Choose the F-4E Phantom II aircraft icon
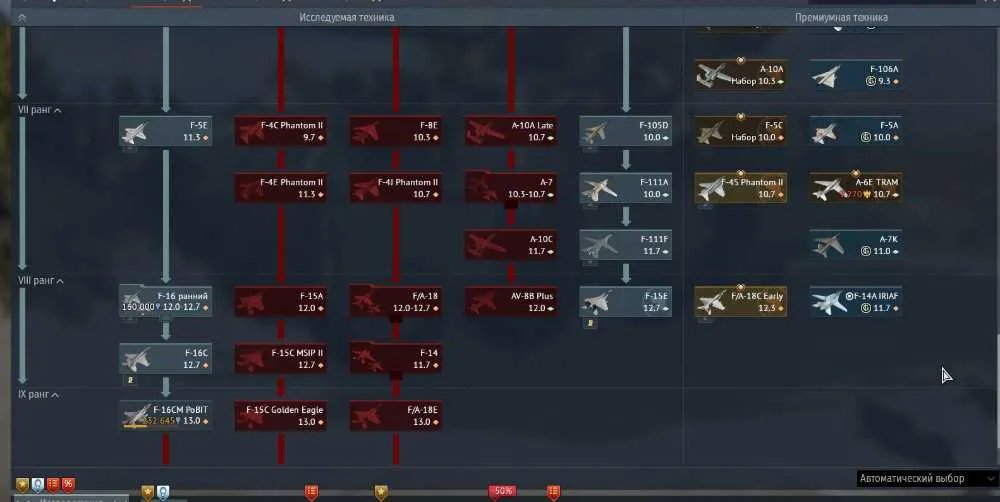Screen dimensions: 1000x502 click(x=250, y=189)
